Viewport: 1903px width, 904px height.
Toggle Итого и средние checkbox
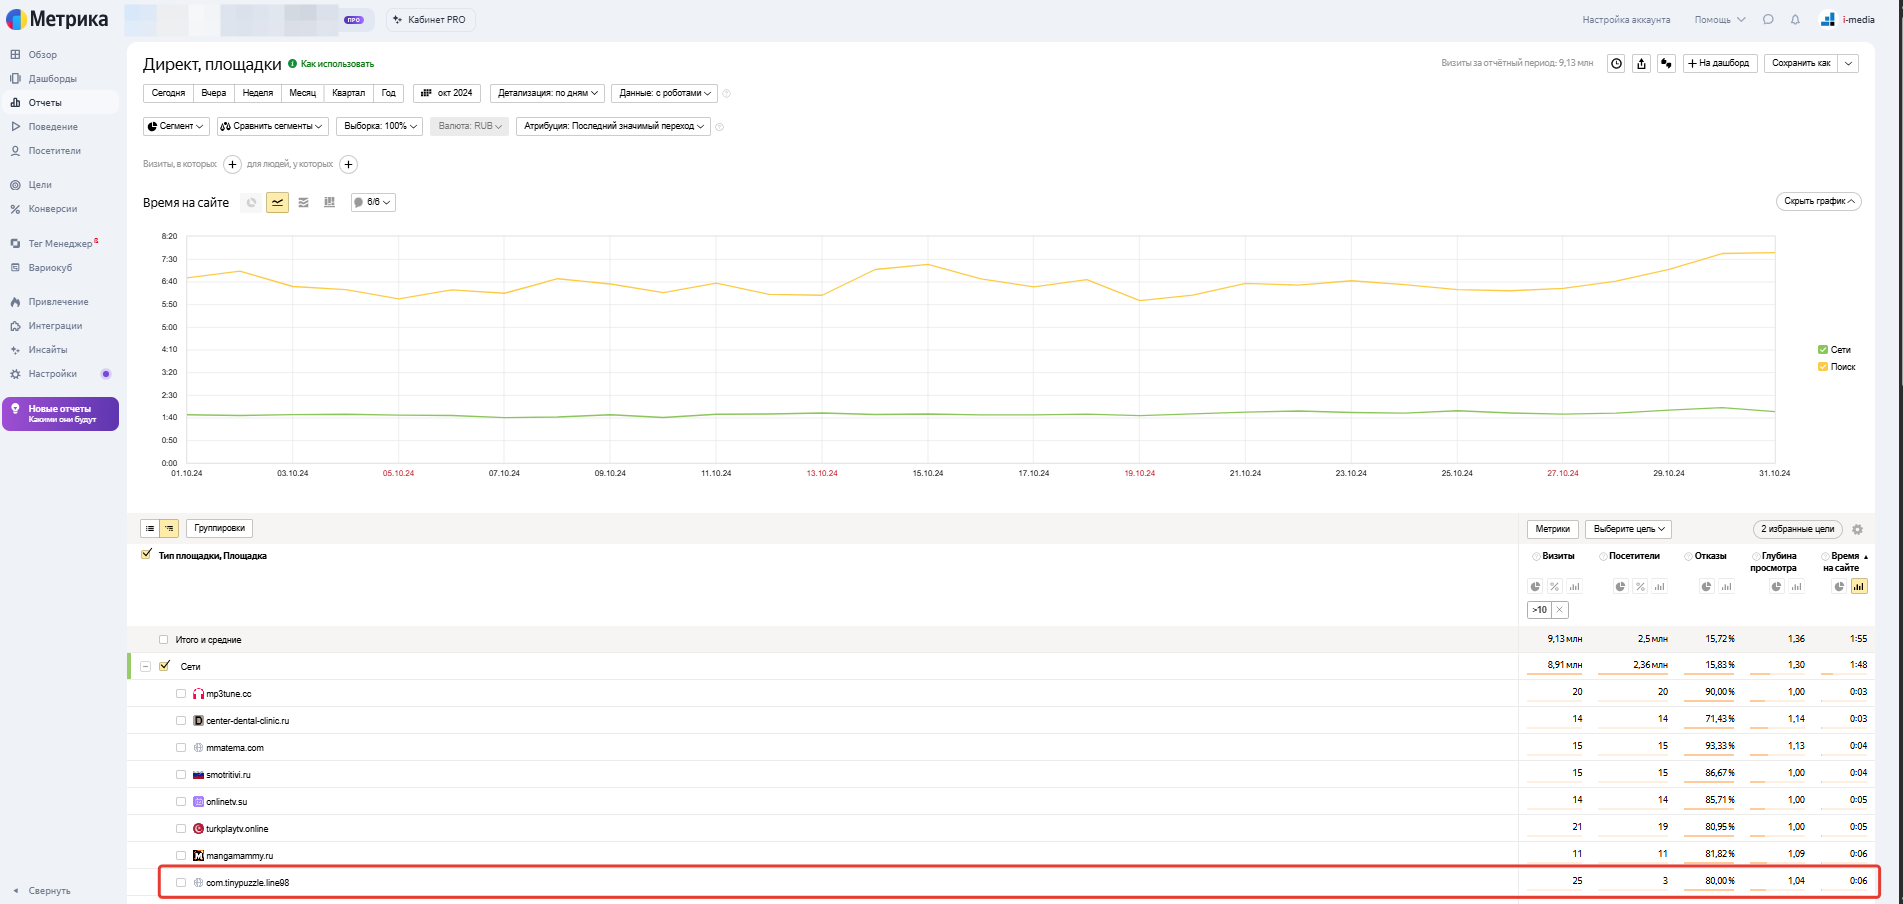pyautogui.click(x=164, y=640)
